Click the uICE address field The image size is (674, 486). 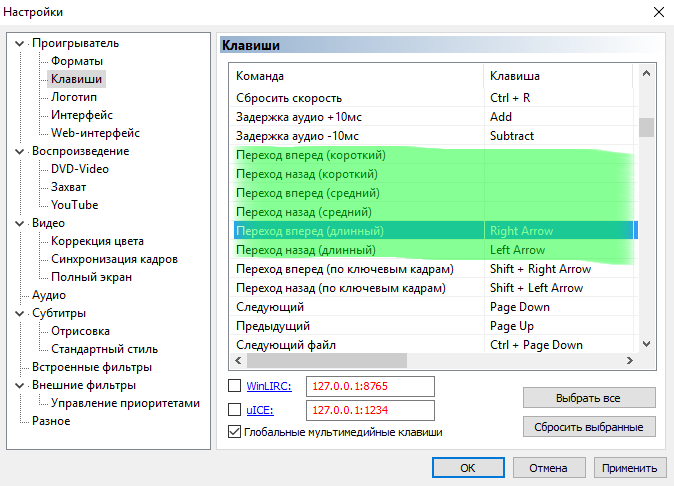click(x=370, y=409)
